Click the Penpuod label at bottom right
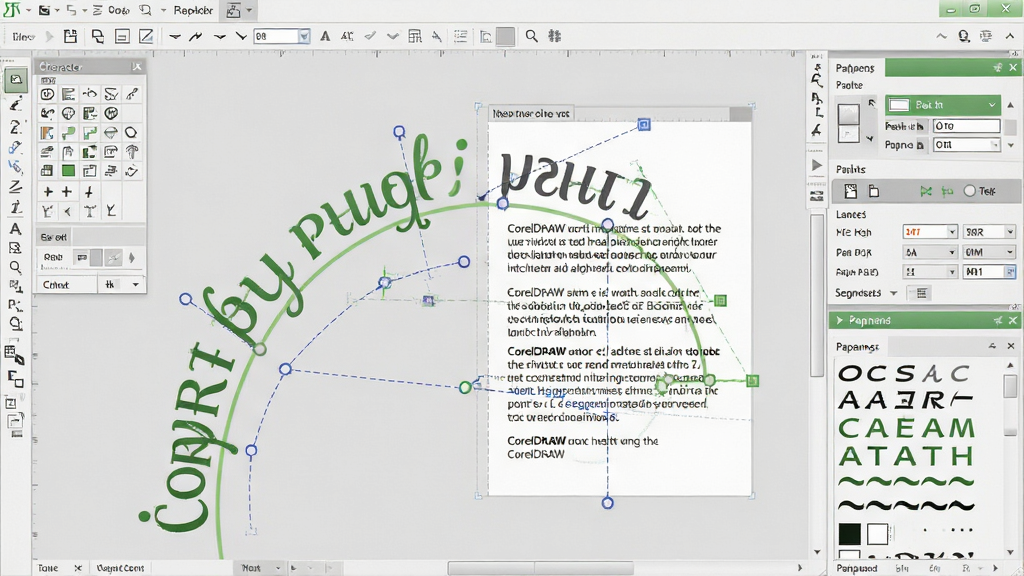Screen dimensions: 1024x576 pos(857,568)
